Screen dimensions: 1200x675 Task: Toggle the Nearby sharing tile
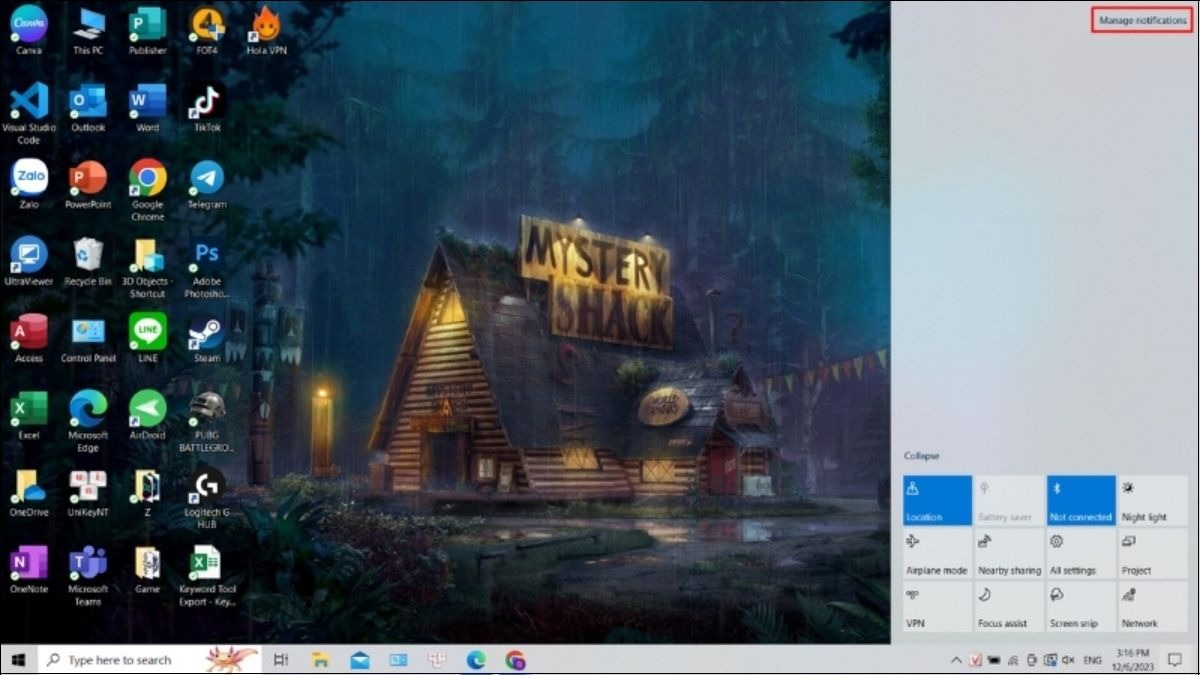pyautogui.click(x=1009, y=554)
